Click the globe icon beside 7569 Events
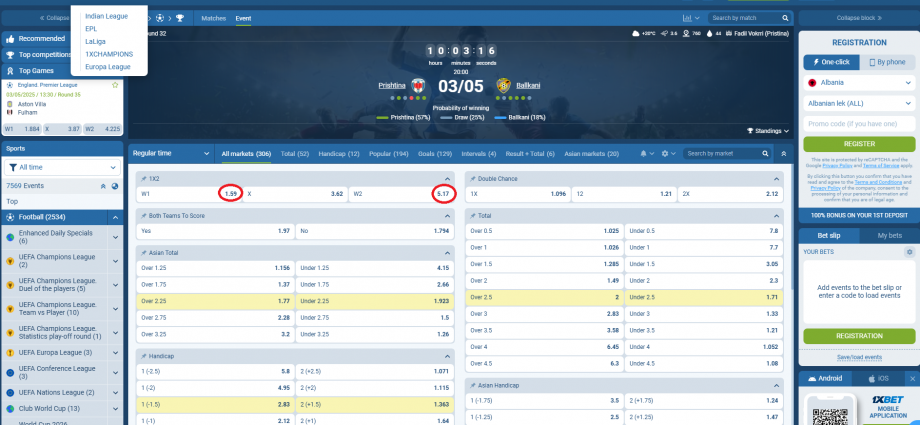The width and height of the screenshot is (920, 425). 115,186
